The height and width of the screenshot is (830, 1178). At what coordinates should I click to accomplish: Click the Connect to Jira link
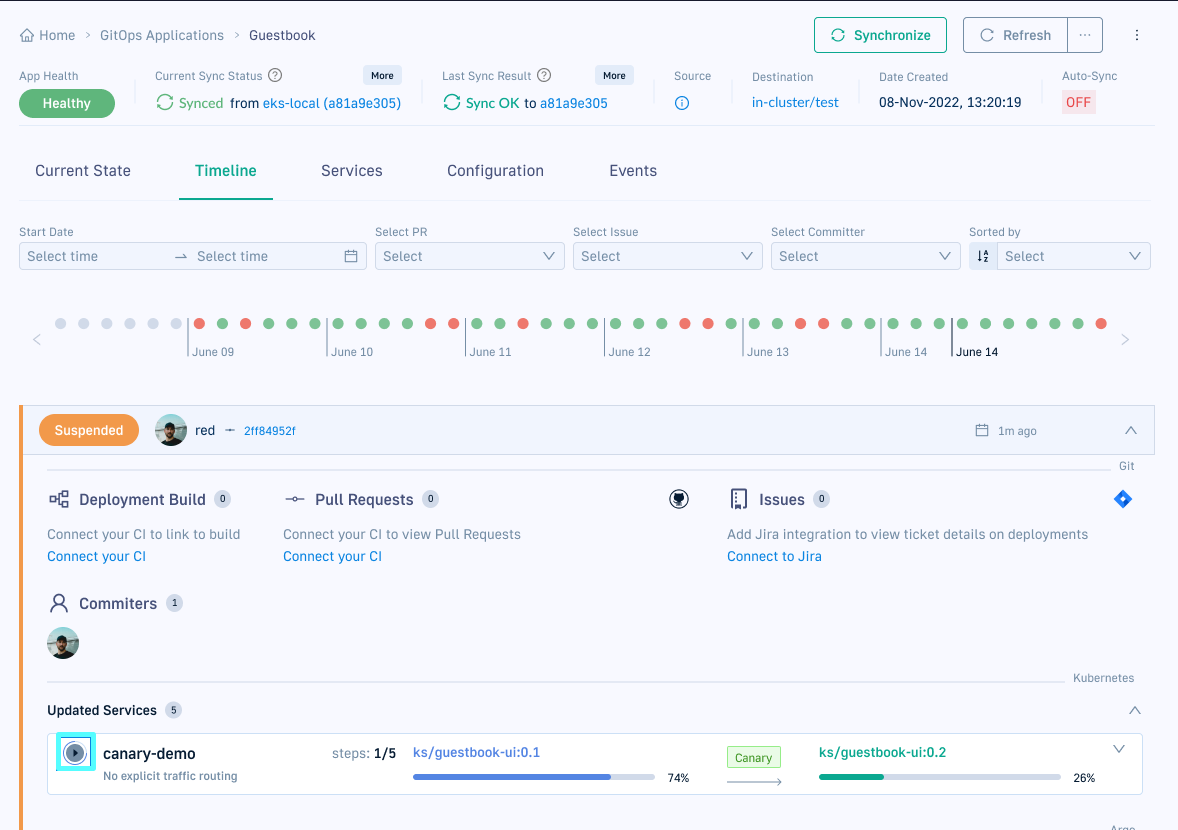coord(774,556)
